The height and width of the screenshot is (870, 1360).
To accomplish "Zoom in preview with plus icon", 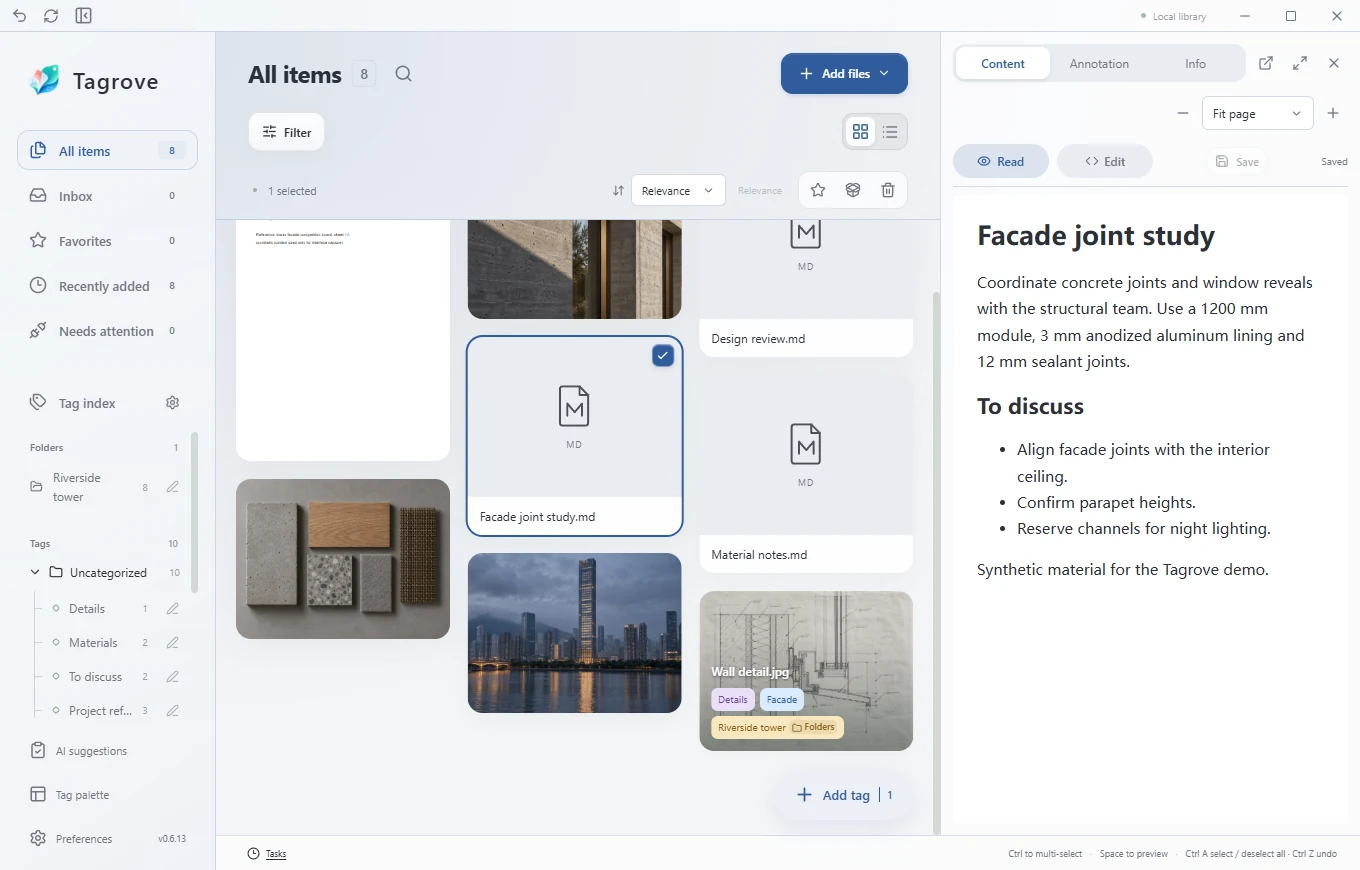I will pyautogui.click(x=1333, y=113).
